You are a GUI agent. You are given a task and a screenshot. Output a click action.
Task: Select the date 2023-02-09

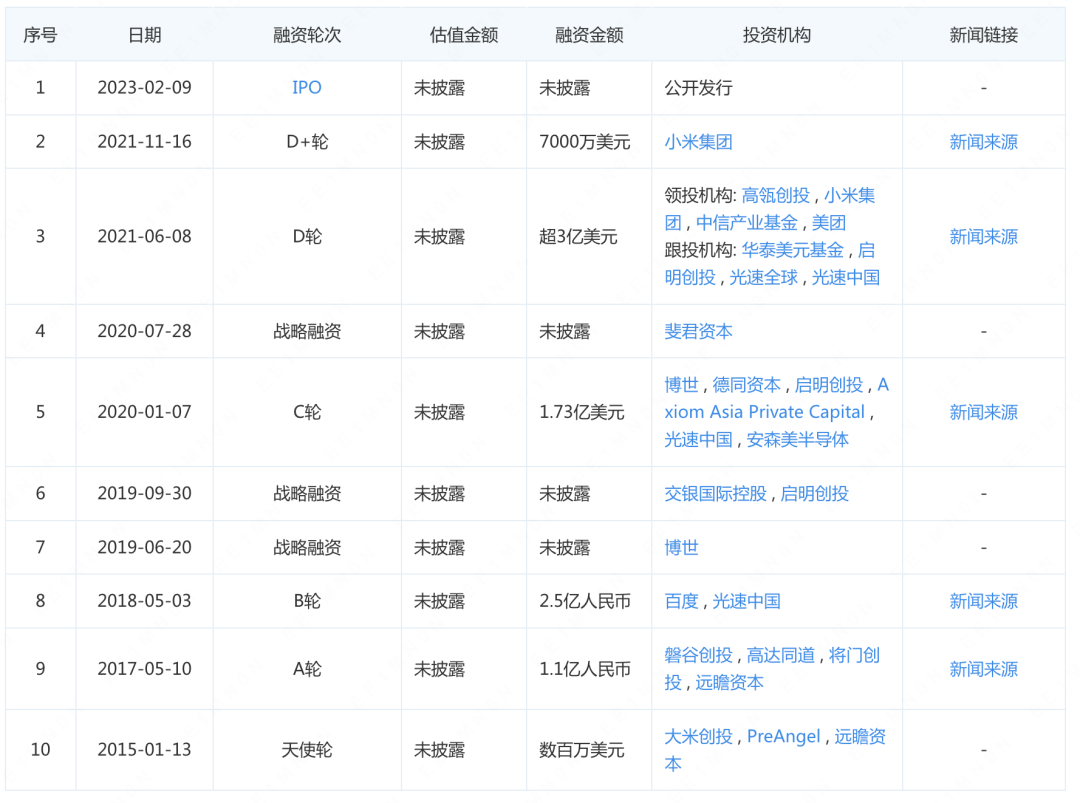(x=144, y=87)
